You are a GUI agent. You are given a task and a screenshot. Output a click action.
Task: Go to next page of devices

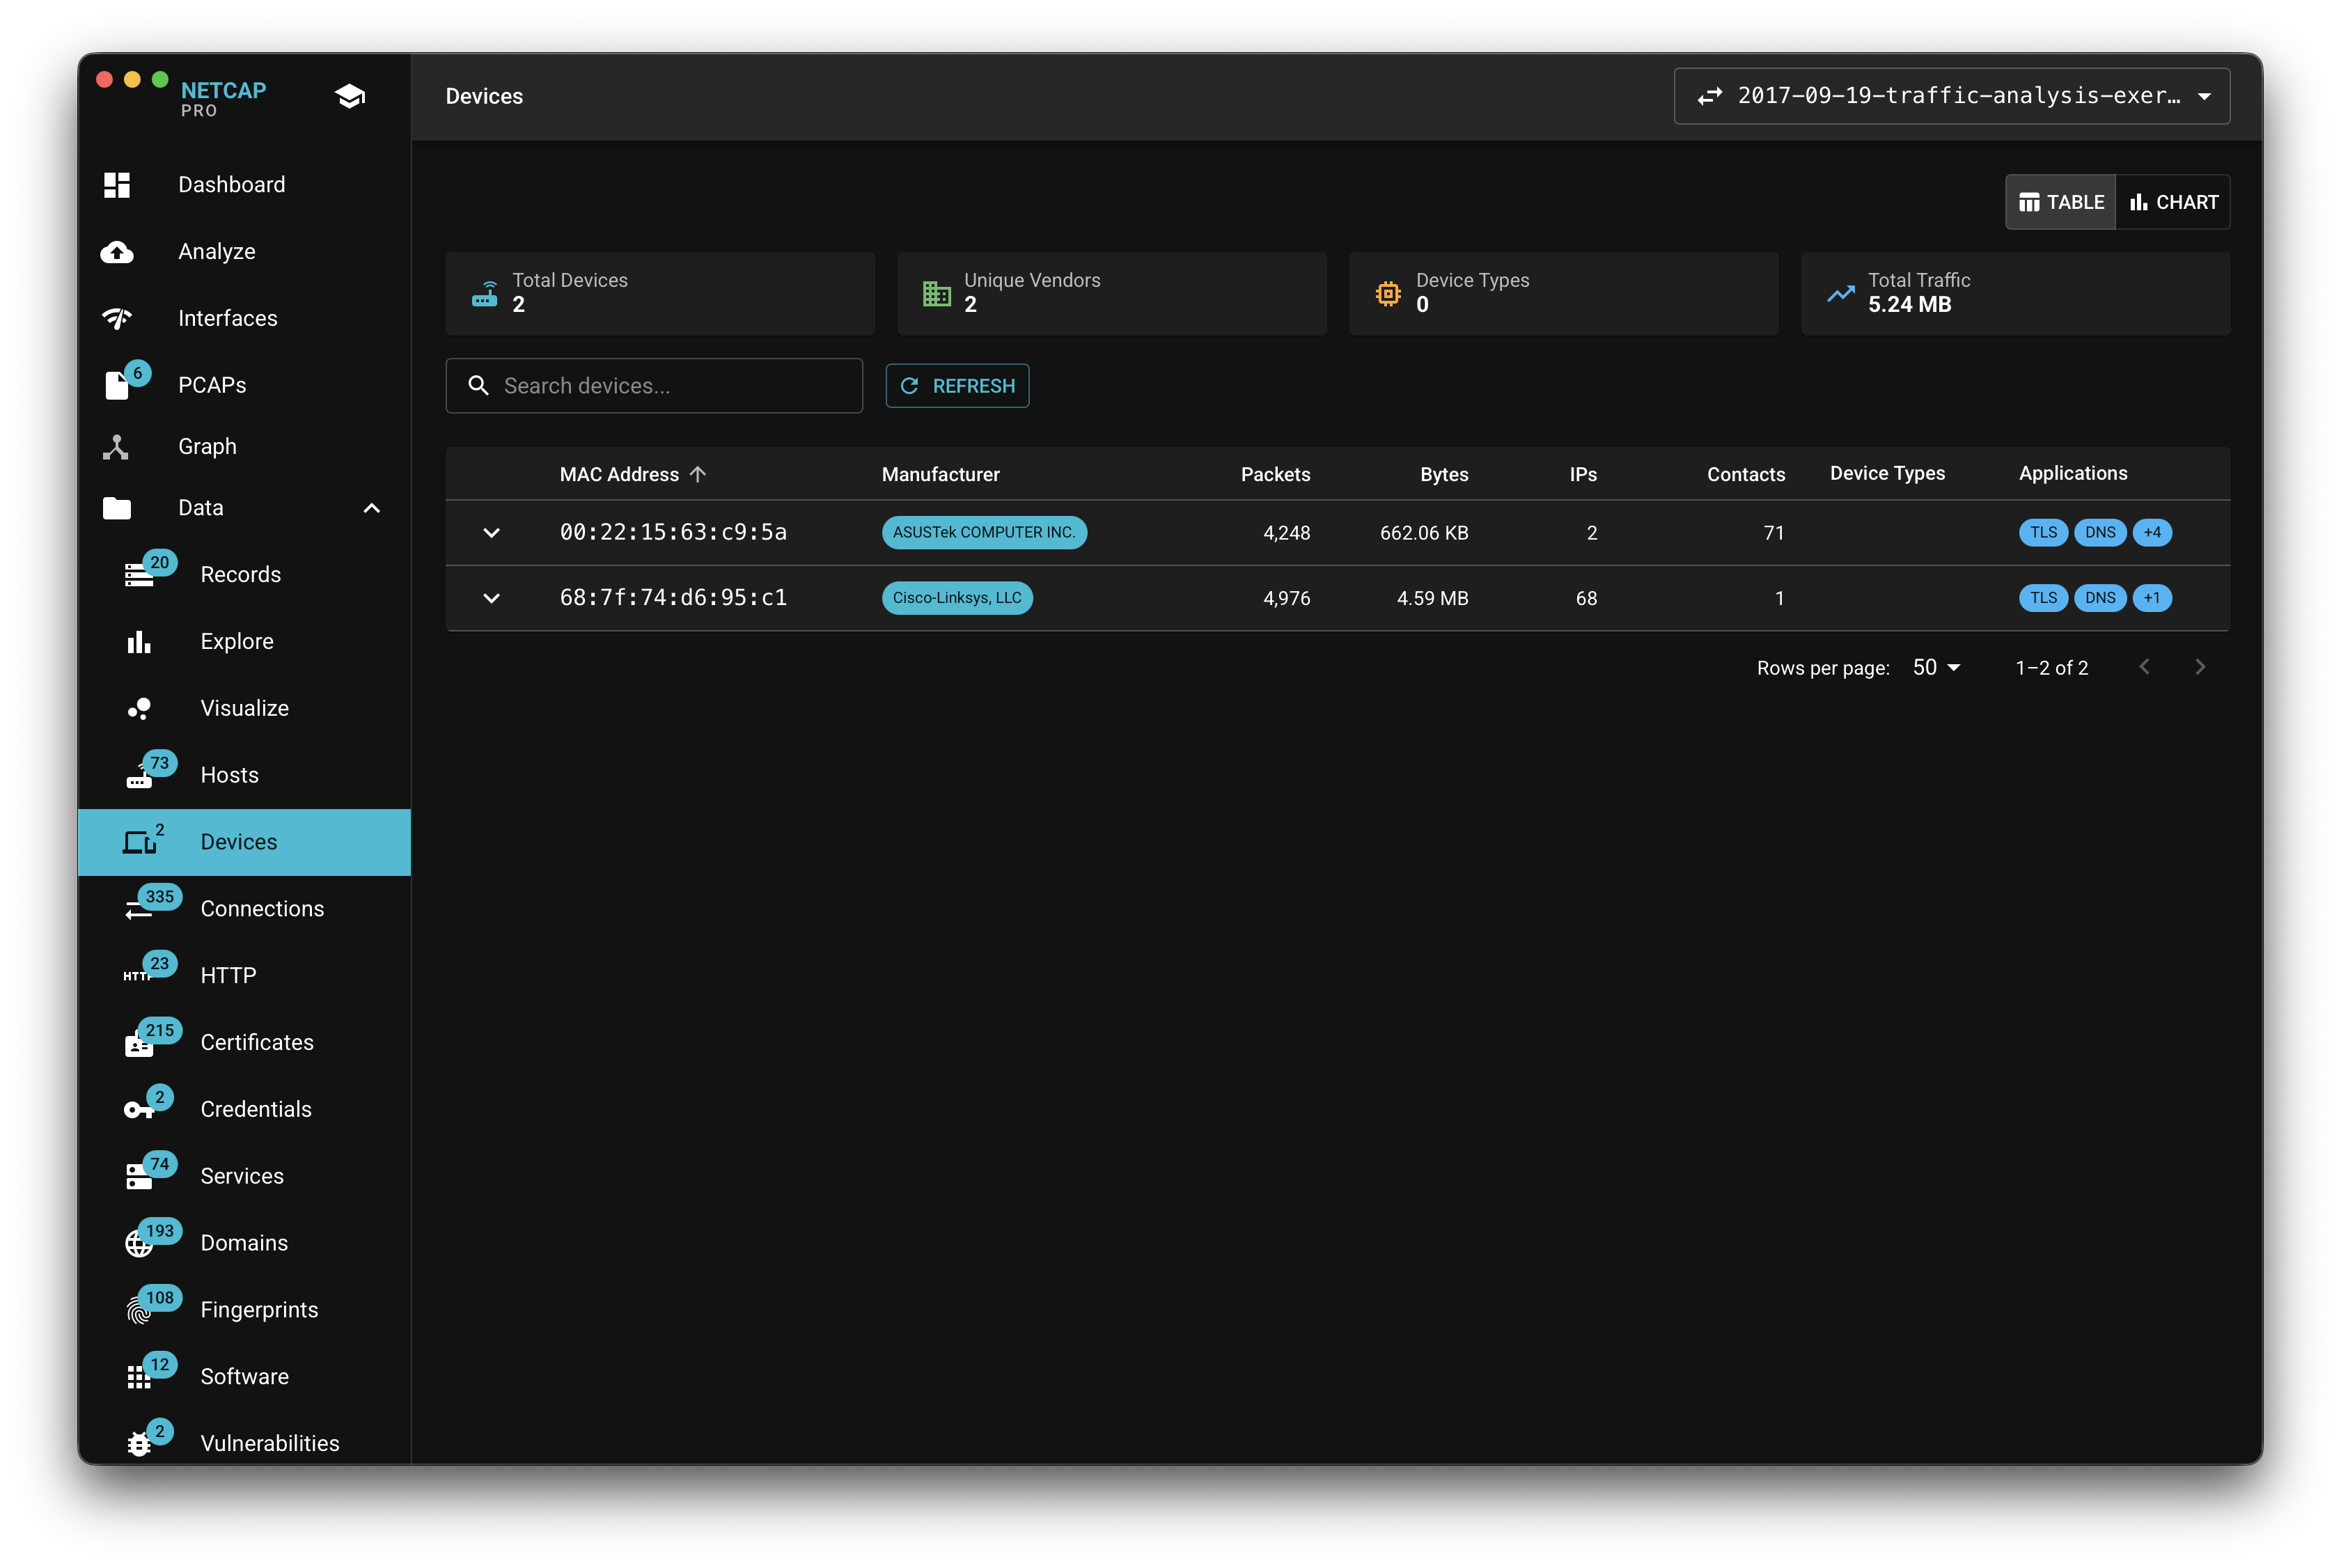[x=2199, y=667]
